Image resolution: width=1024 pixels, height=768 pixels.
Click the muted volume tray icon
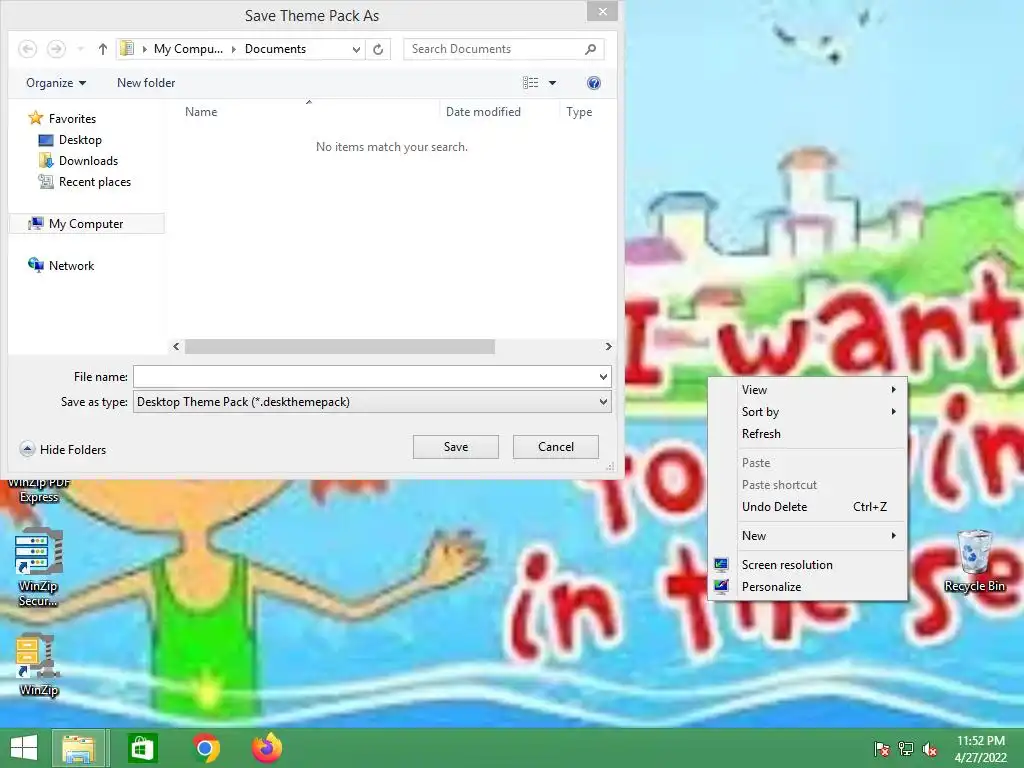[930, 748]
